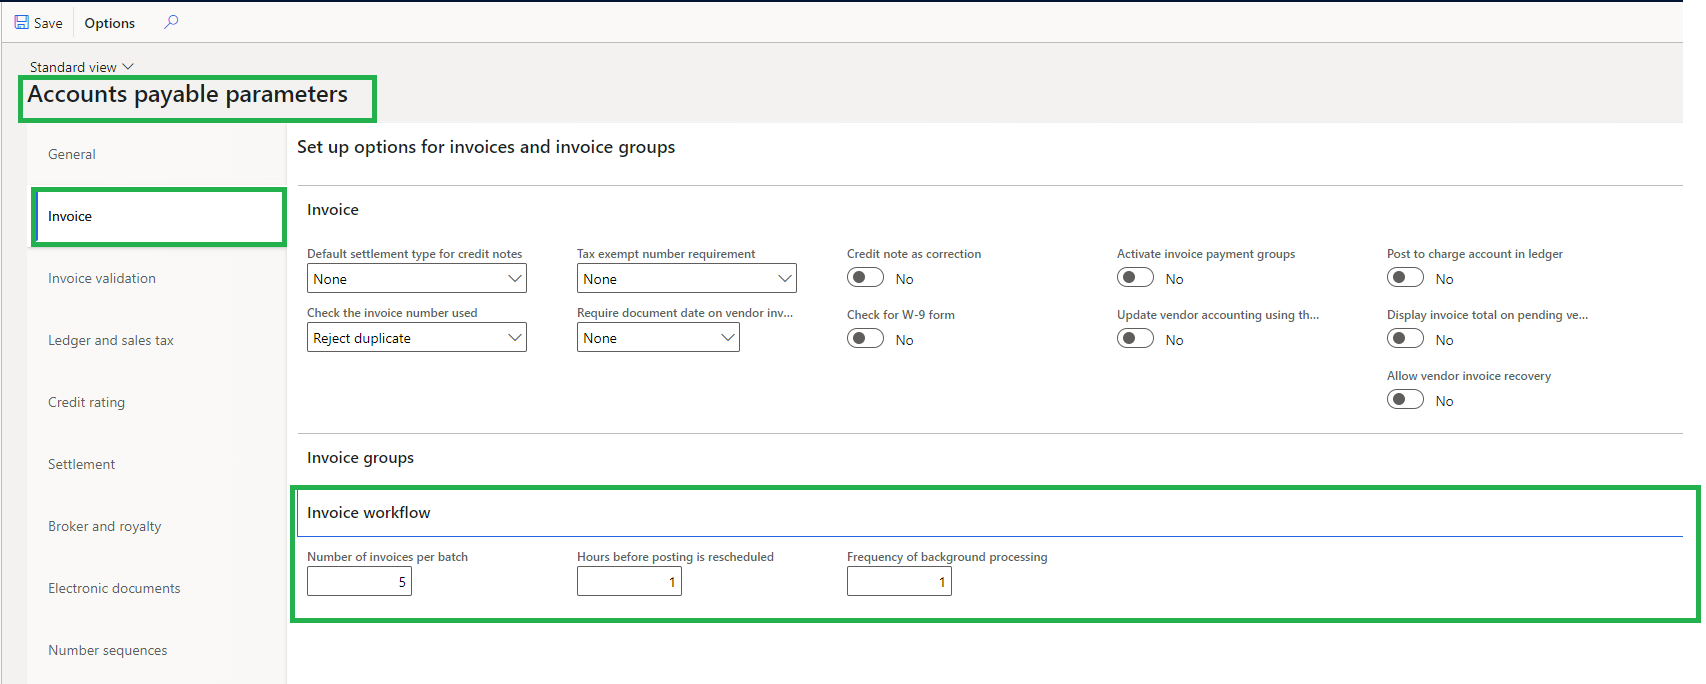This screenshot has height=684, width=1706.
Task: Click the Save disk icon
Action: point(22,22)
